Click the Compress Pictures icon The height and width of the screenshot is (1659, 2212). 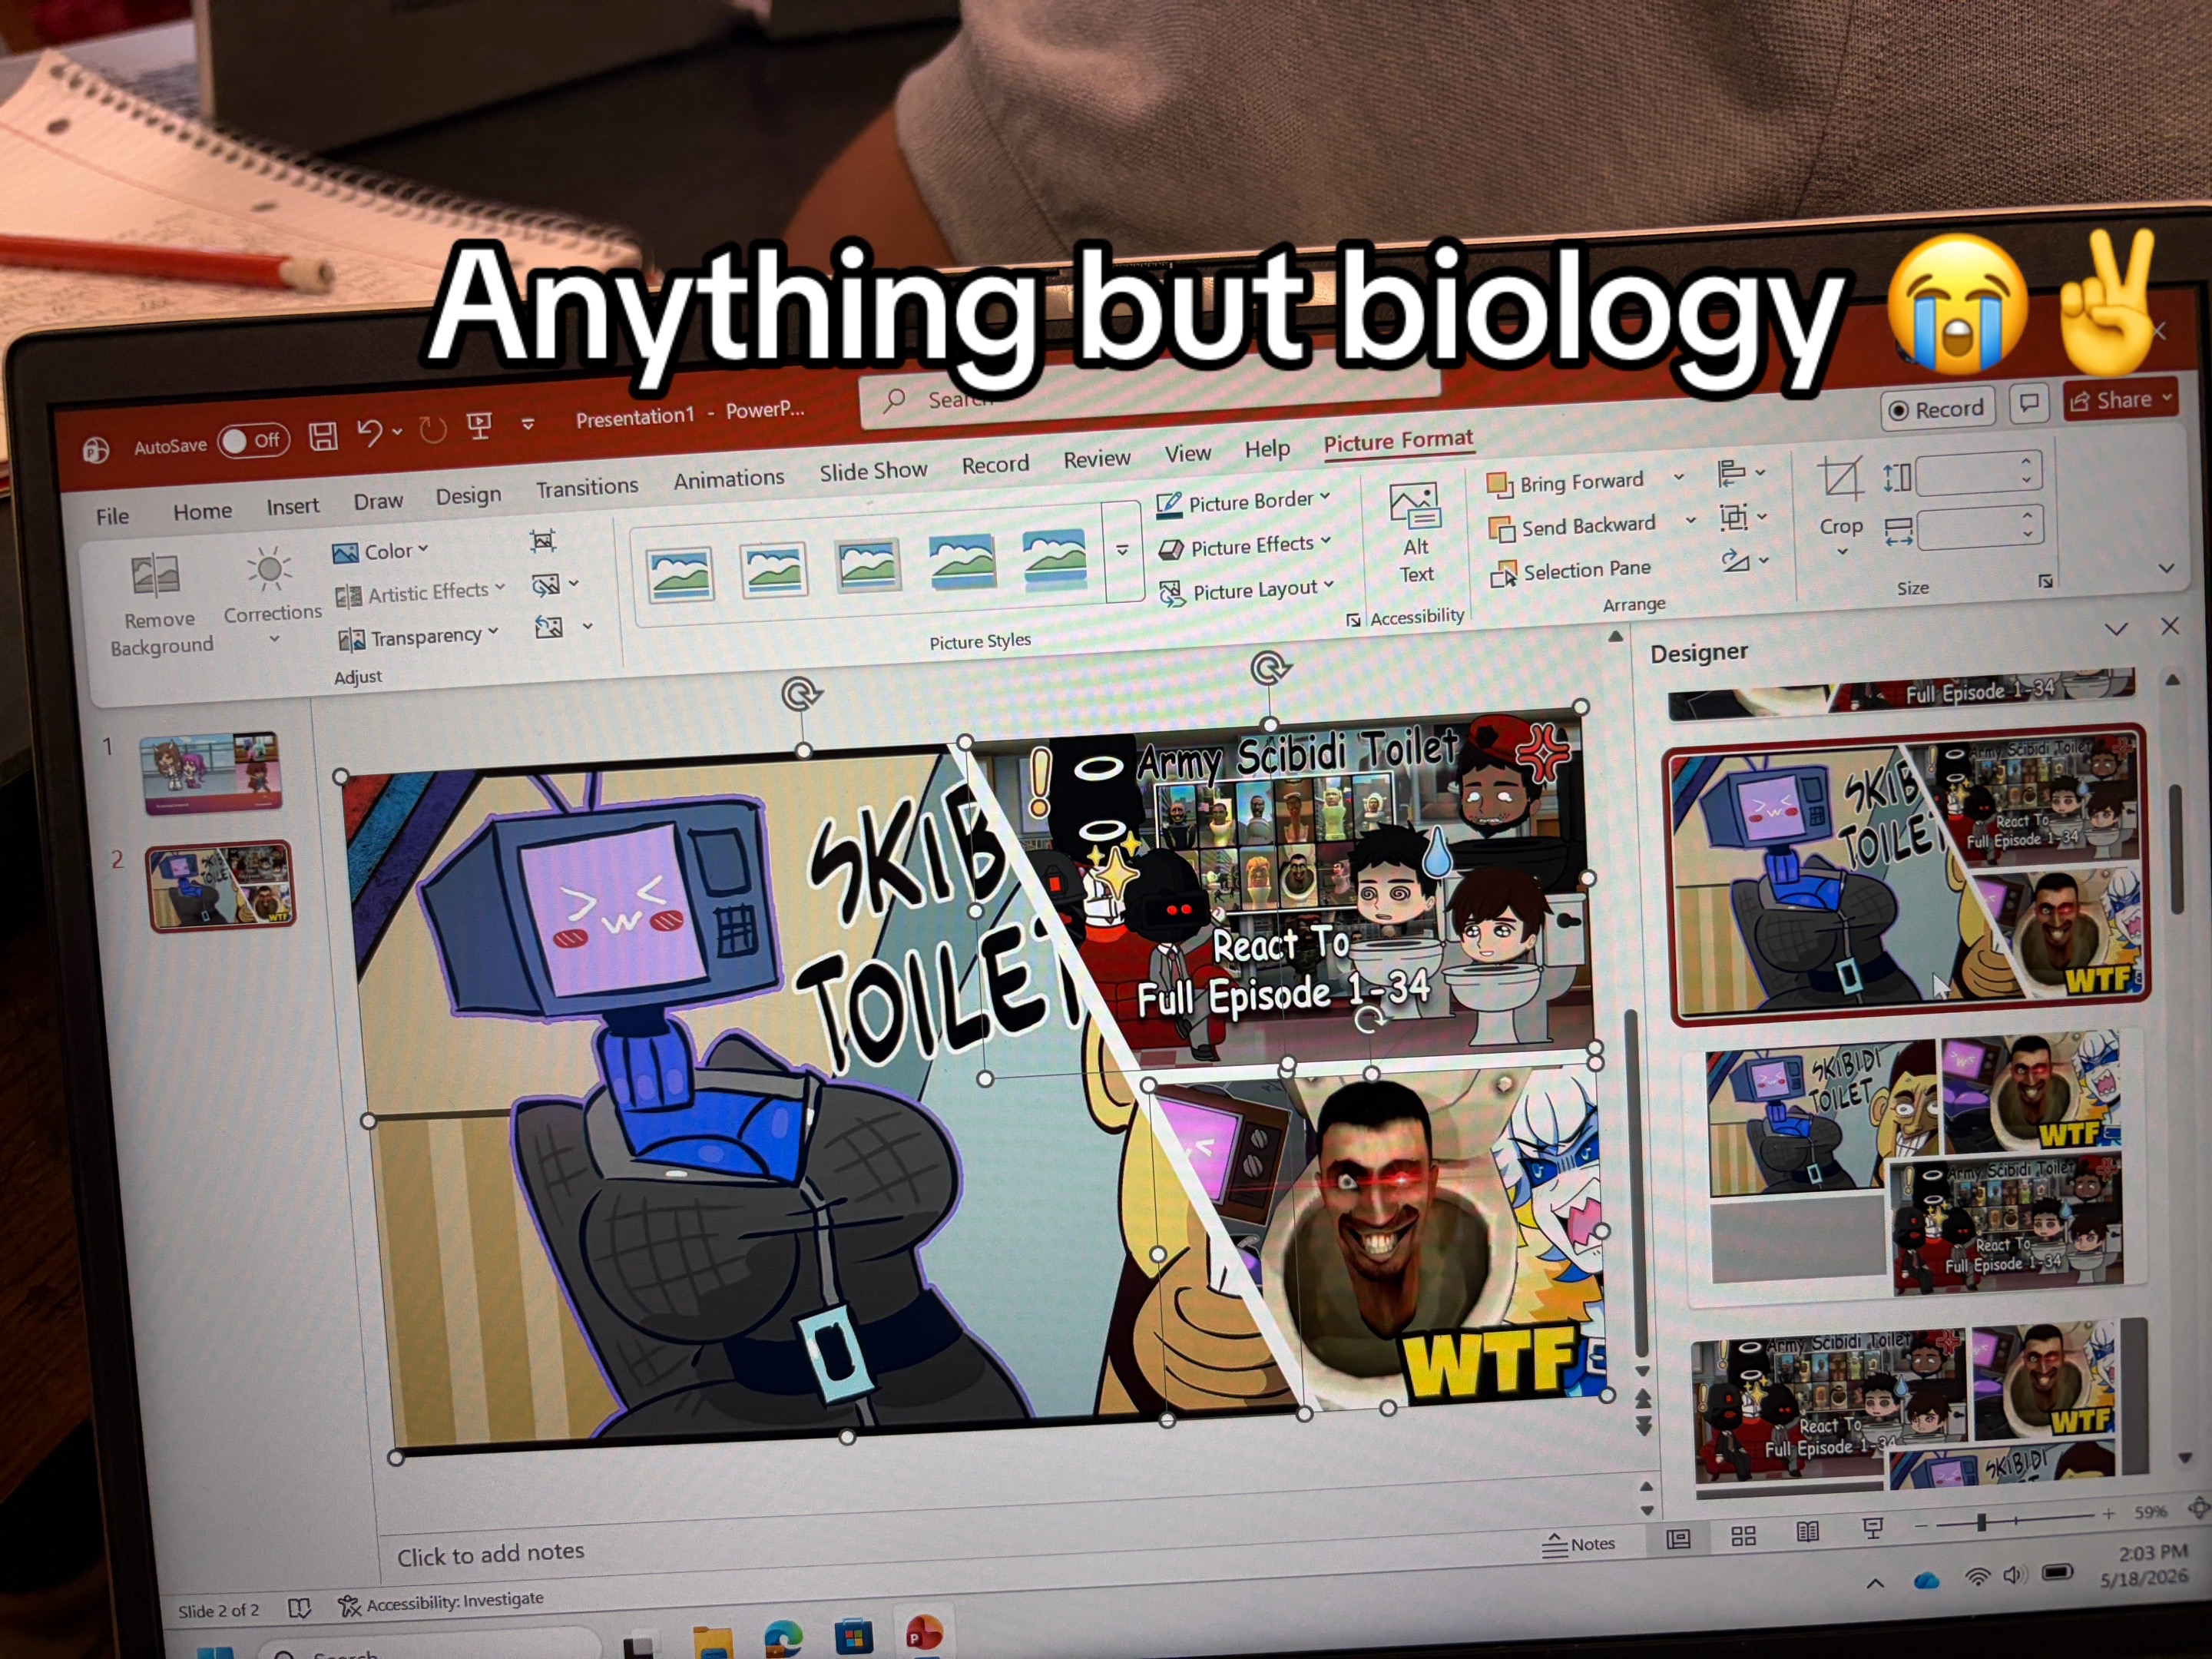pos(543,541)
